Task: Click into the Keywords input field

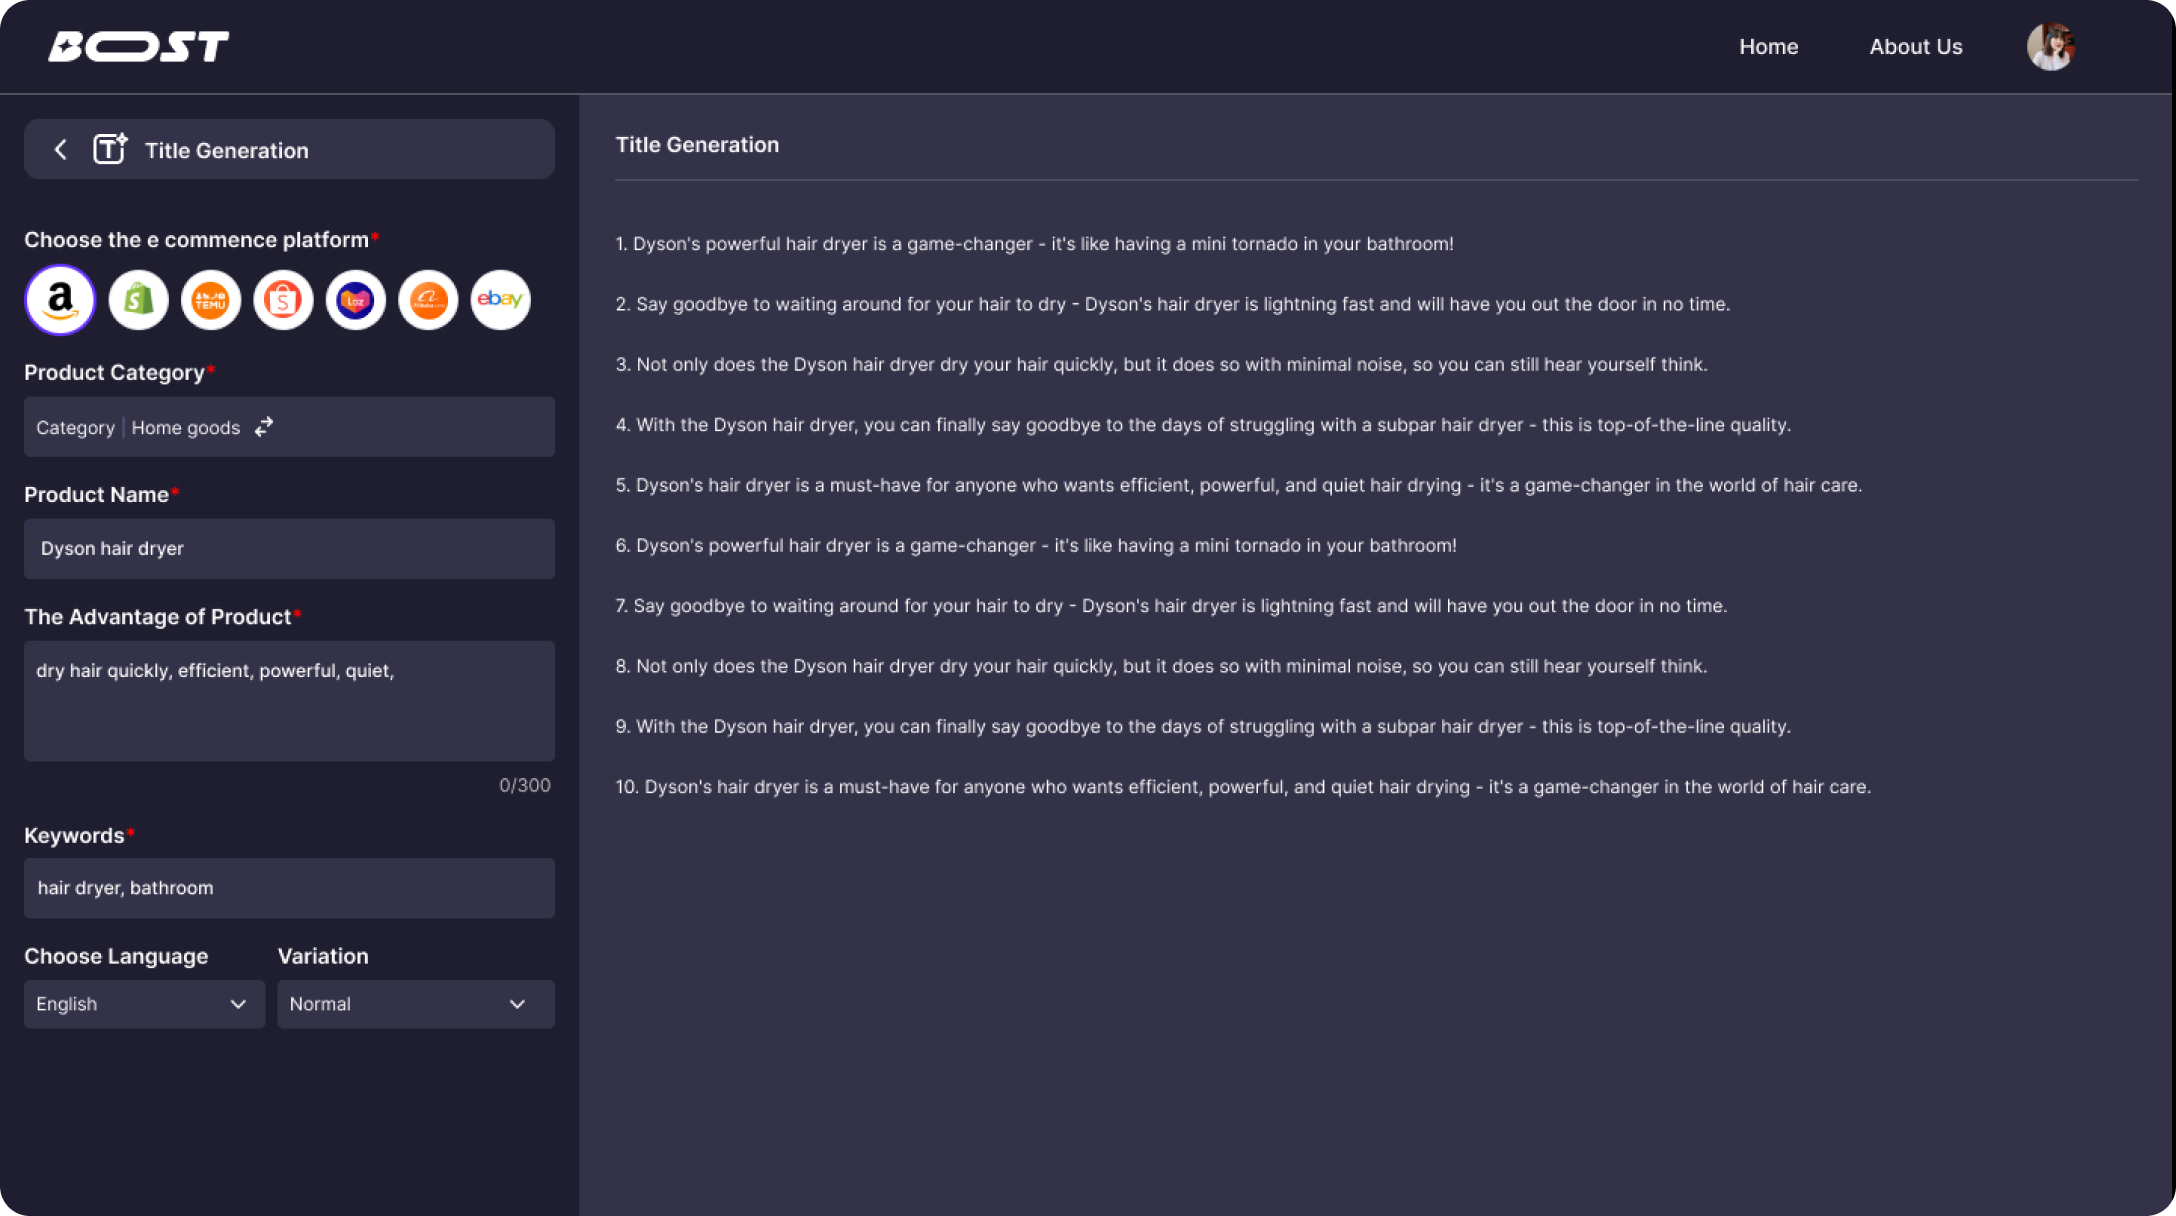Action: click(x=289, y=888)
